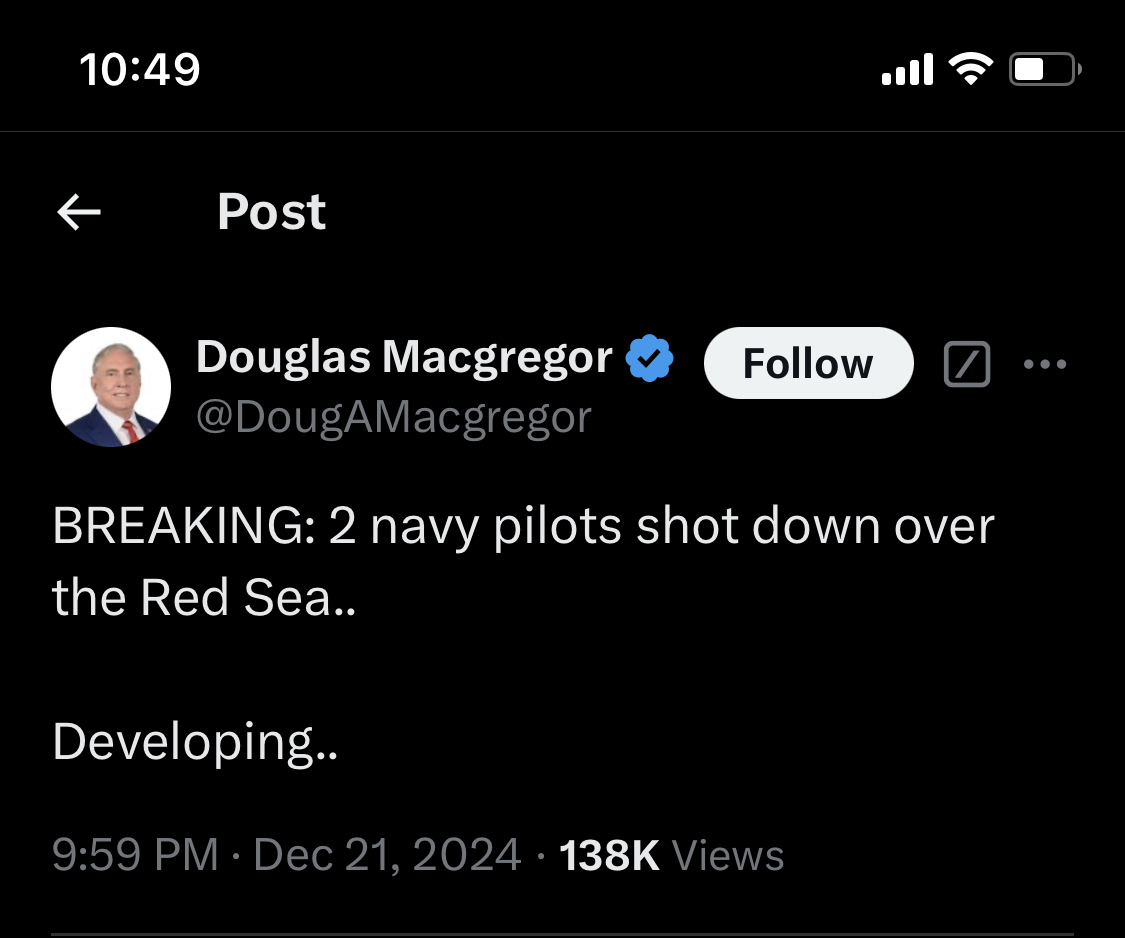Tap the battery indicator icon
Viewport: 1125px width, 938px height.
(x=1045, y=70)
